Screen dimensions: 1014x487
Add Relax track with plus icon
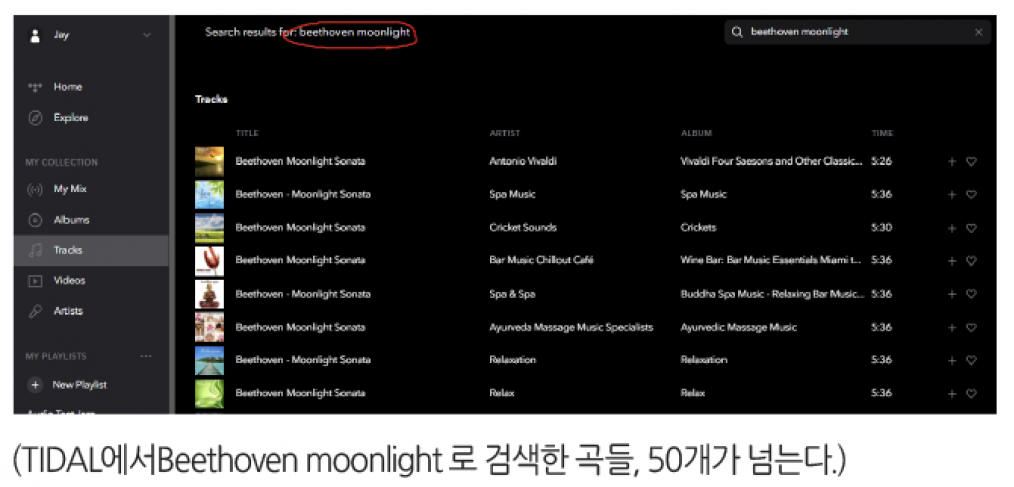(x=951, y=394)
